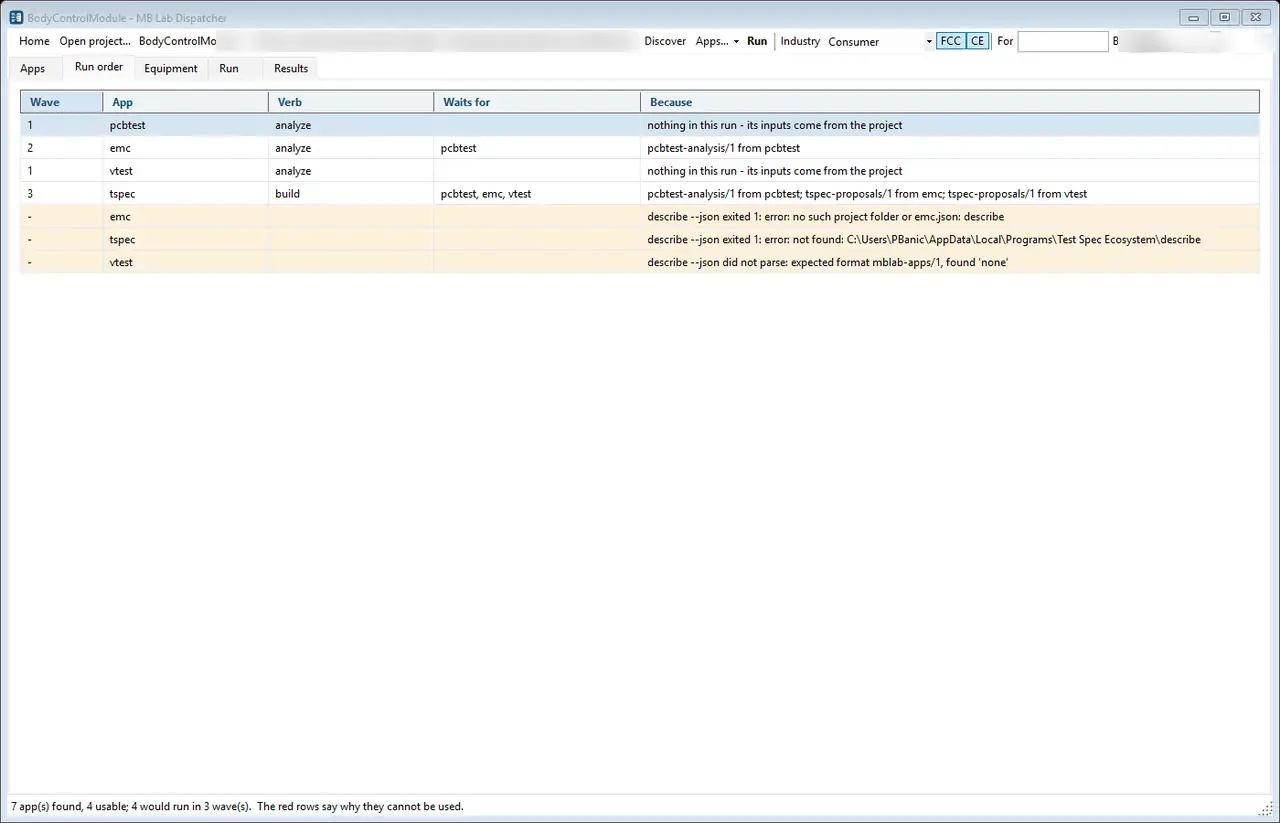Click the Discover button
Screen dimensions: 1280x823
665,41
